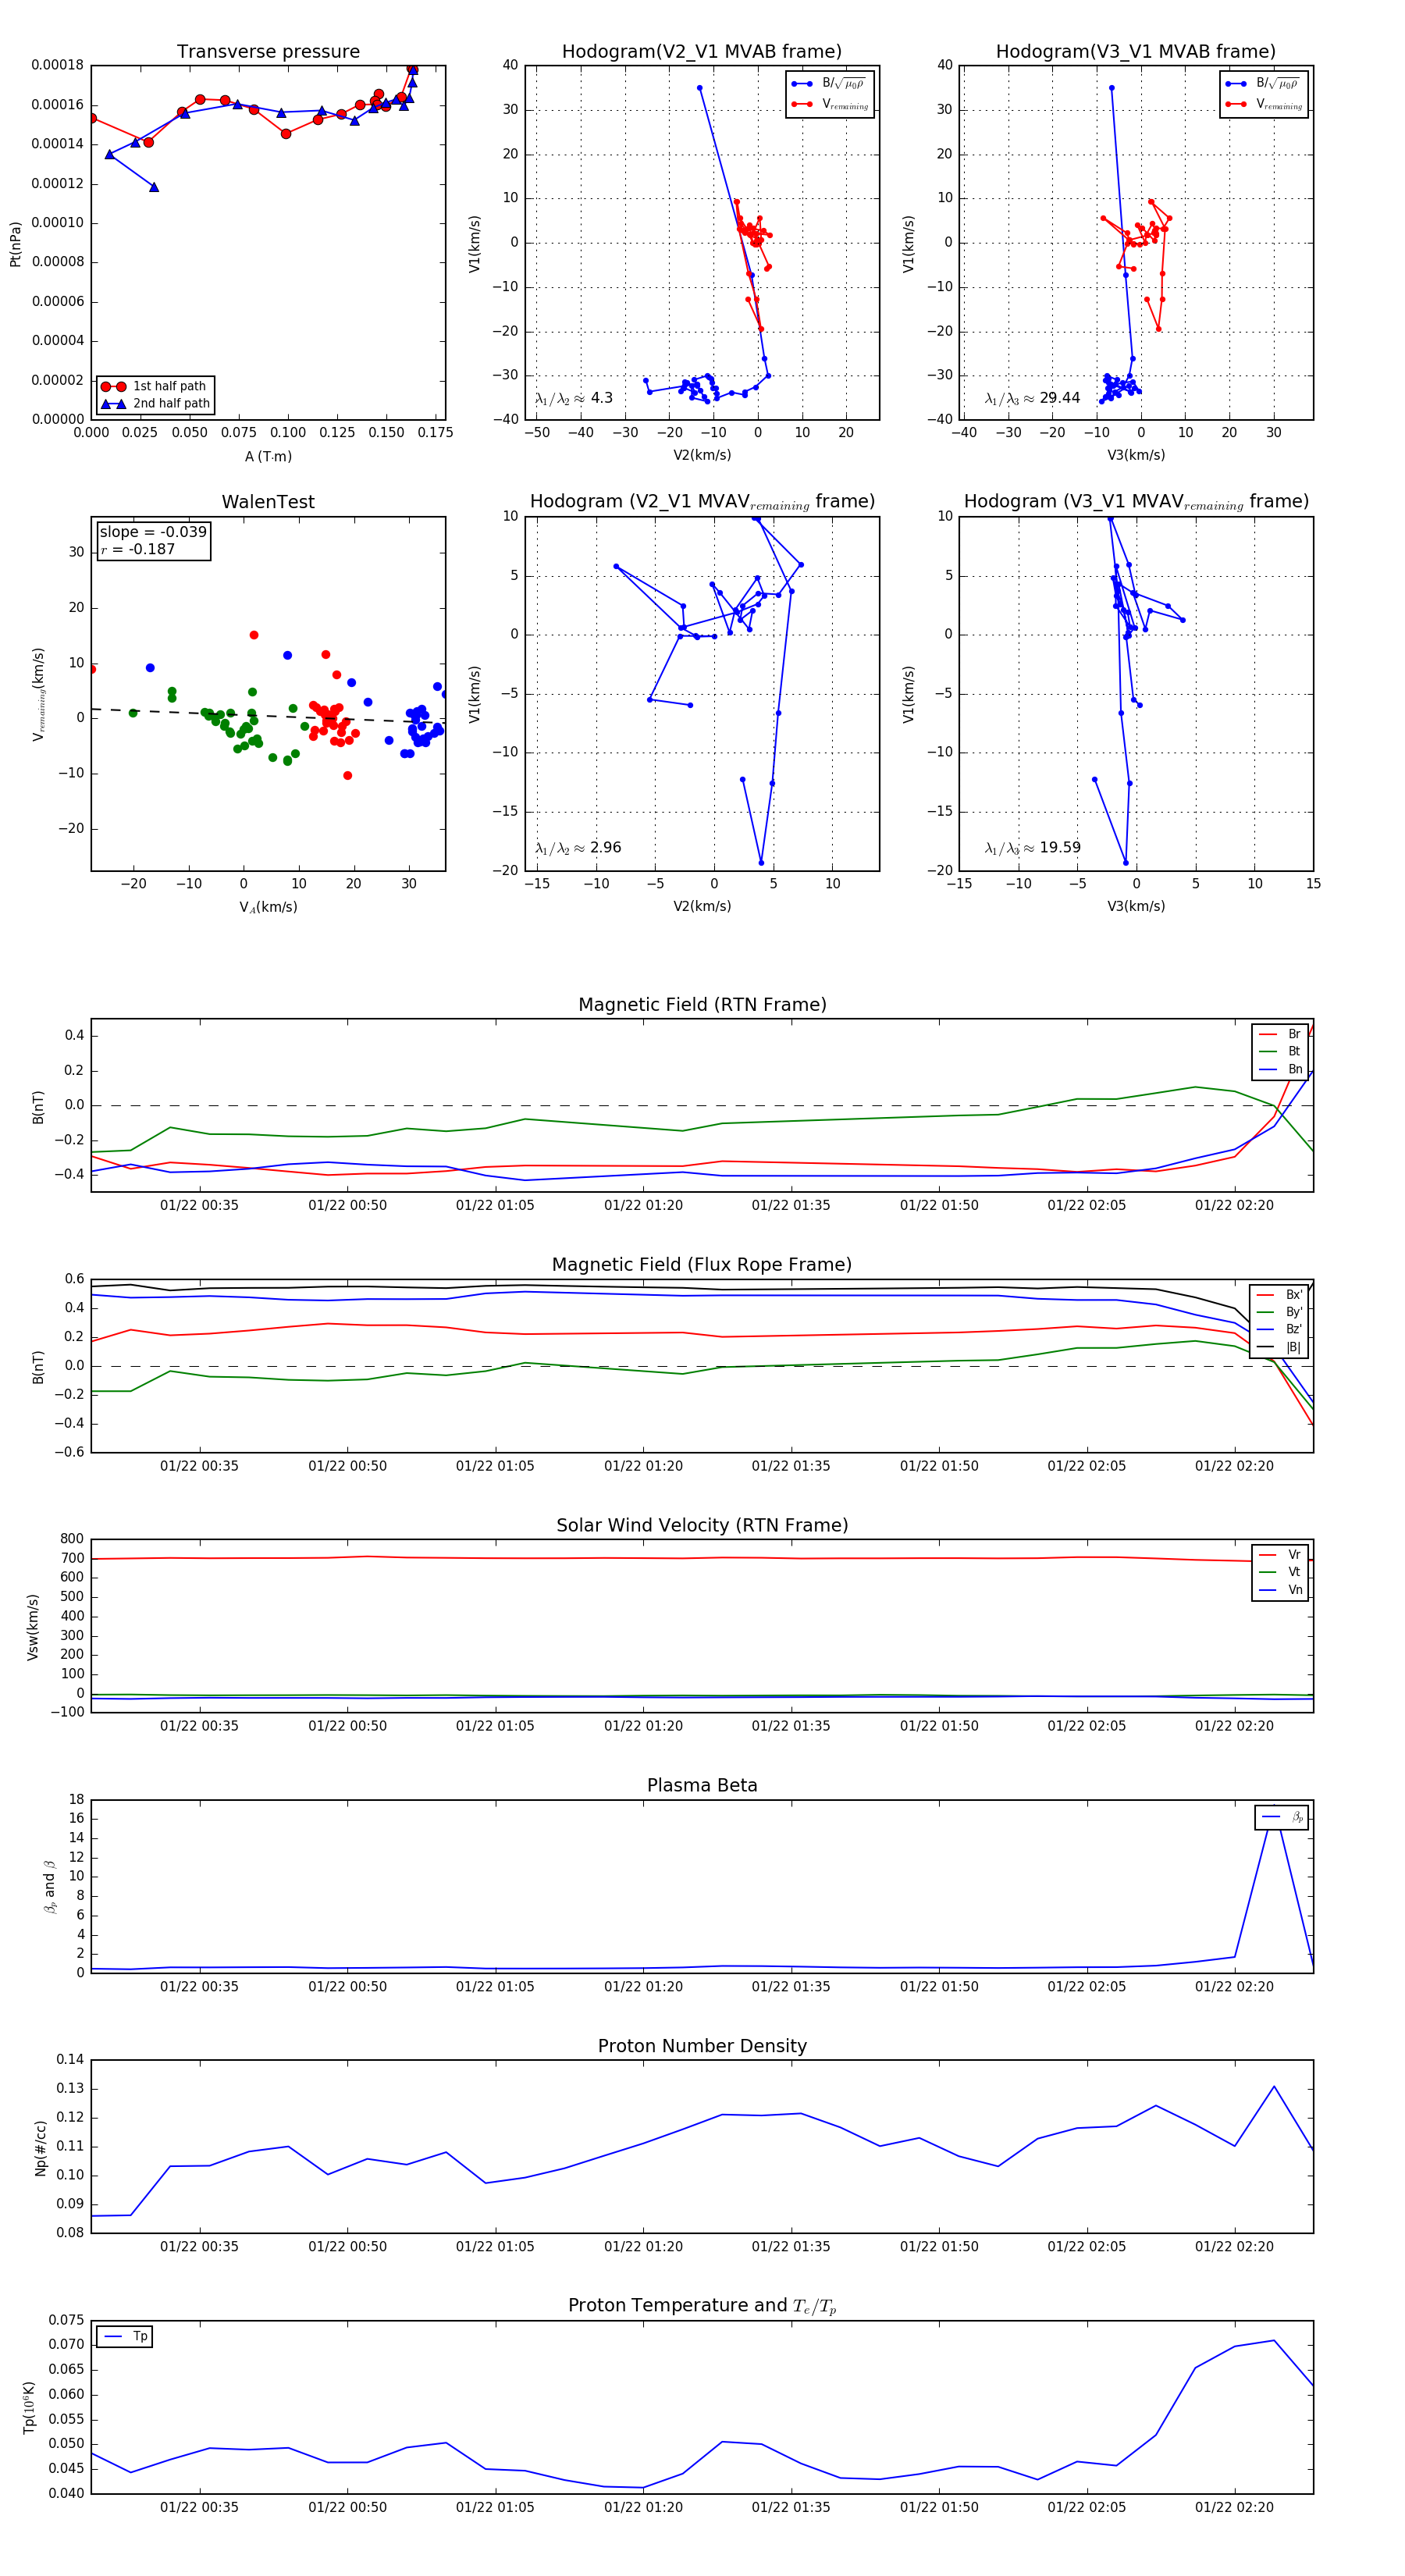The image size is (1405, 2576).
Task: Click the "A (T·m)" x-axis label
Action: 268,457
